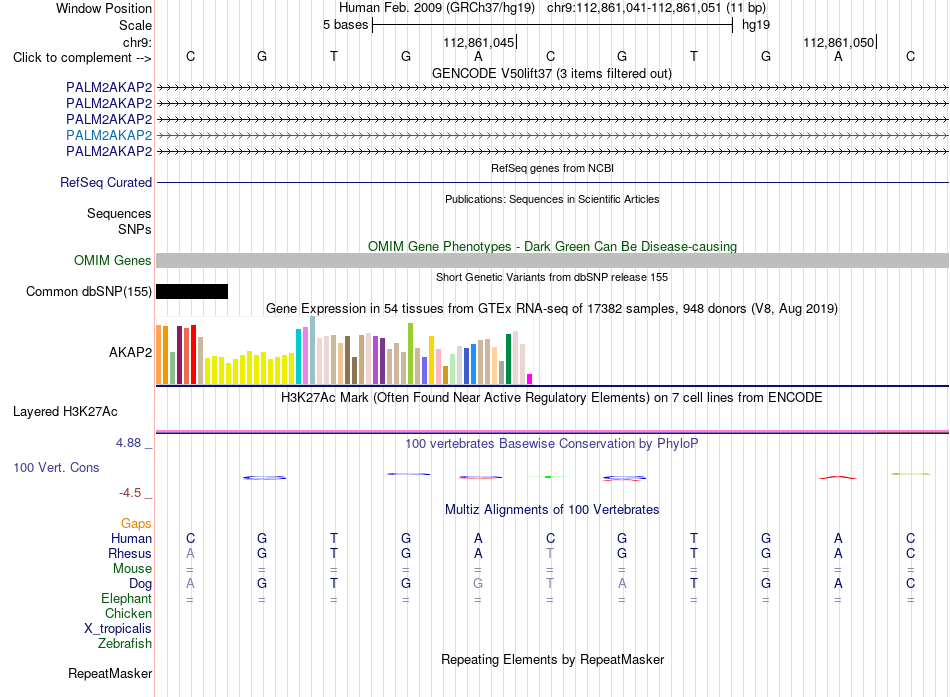Click the 4.88 conservation scale value
This screenshot has height=697, width=950.
point(128,443)
